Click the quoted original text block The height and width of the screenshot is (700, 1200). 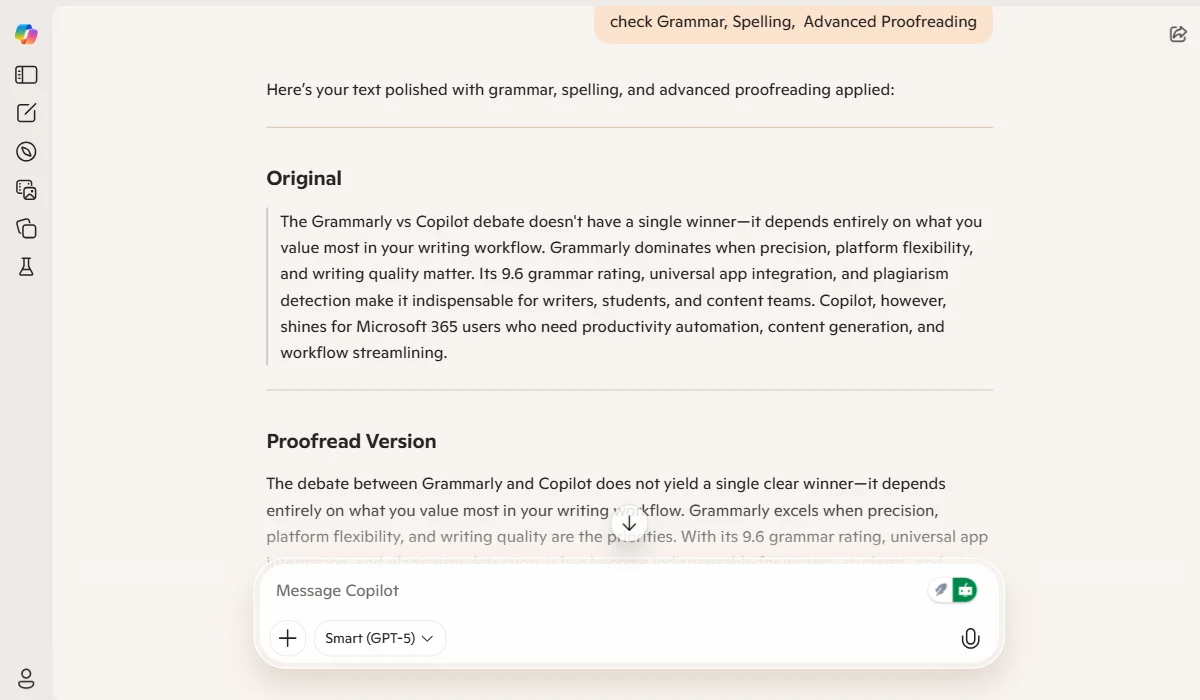630,287
